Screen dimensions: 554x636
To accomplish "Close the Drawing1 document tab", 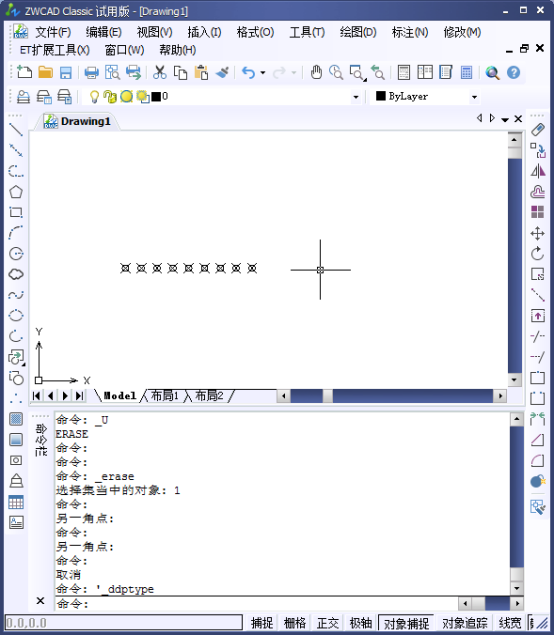I will (x=518, y=119).
